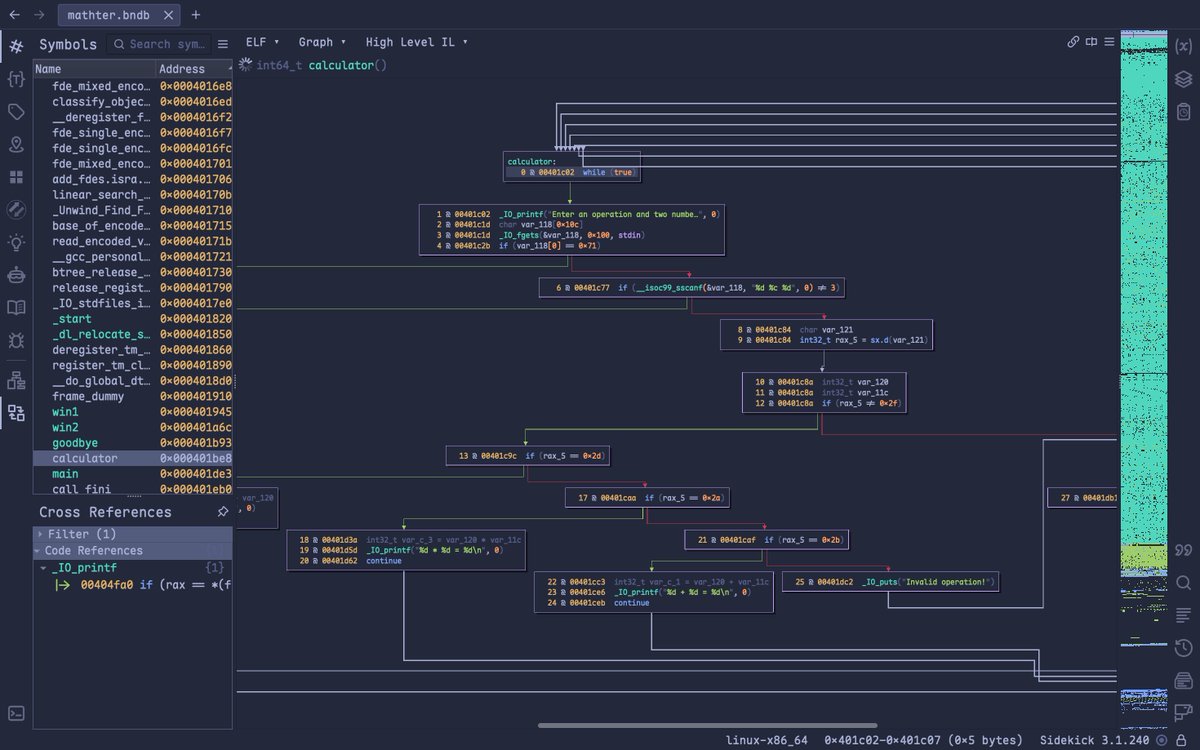Open the Graph view mode dropdown
This screenshot has height=750, width=1200.
[322, 42]
